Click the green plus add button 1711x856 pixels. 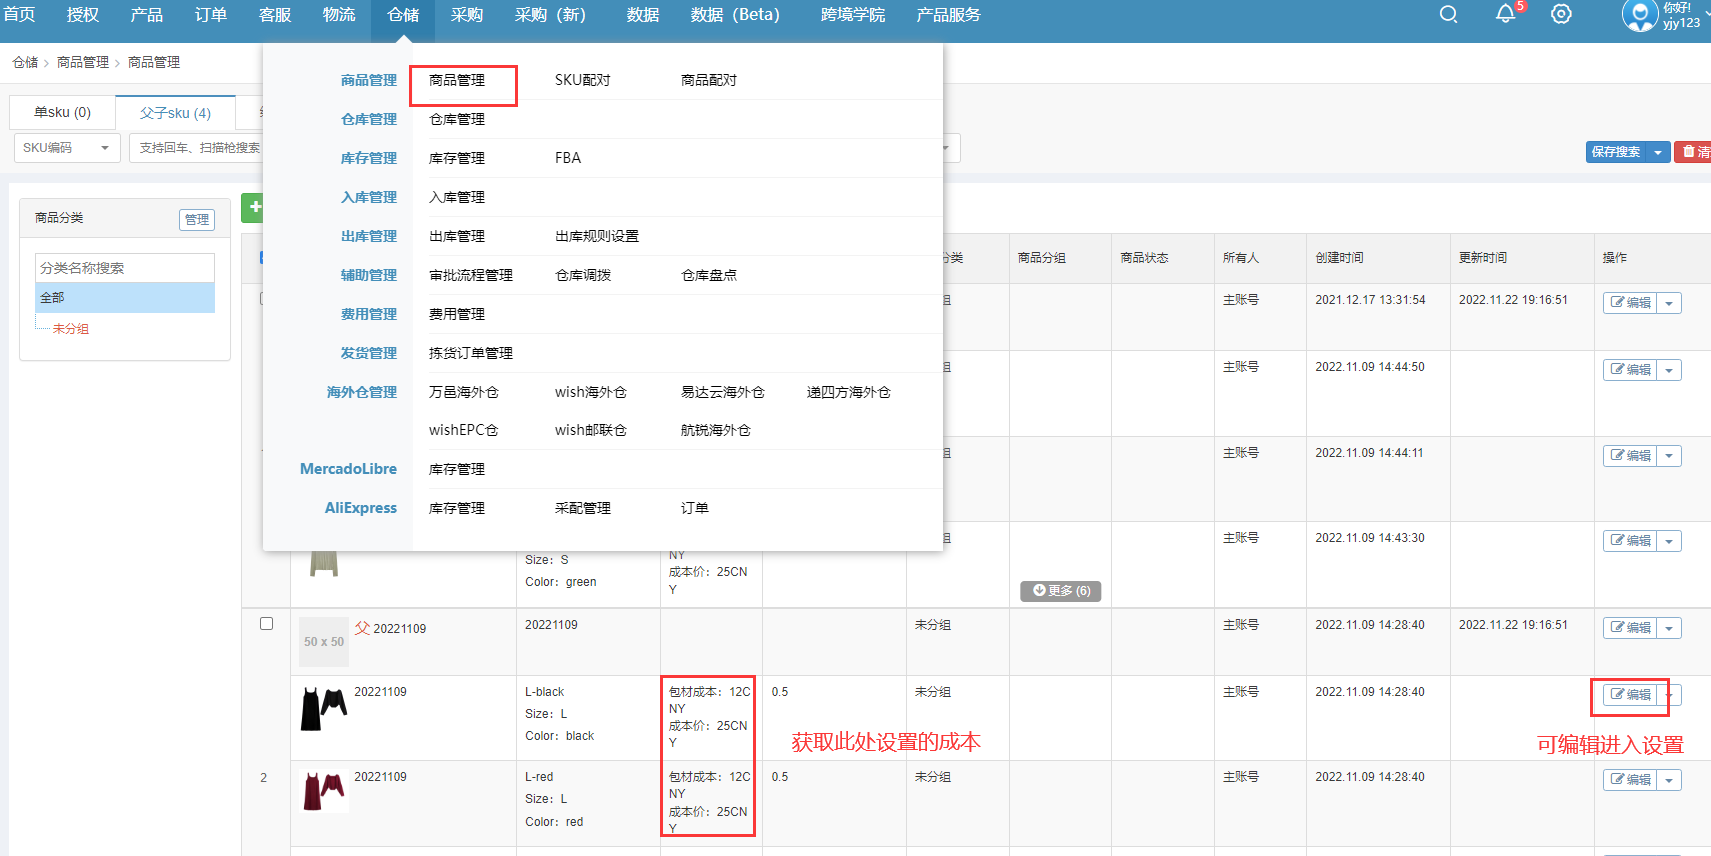click(x=254, y=207)
